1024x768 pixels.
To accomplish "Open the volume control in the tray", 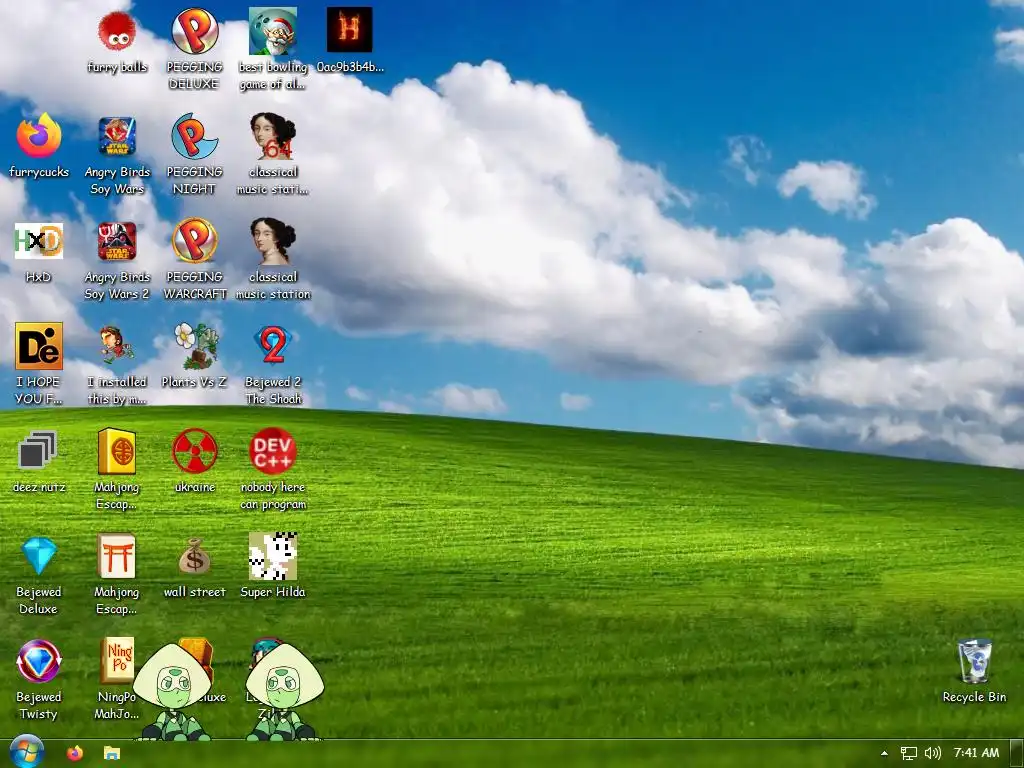I will coord(933,753).
